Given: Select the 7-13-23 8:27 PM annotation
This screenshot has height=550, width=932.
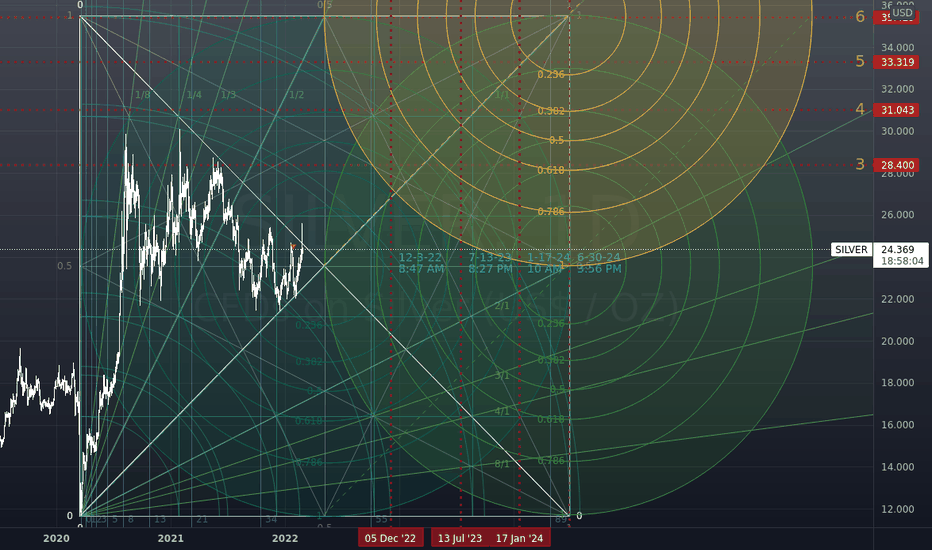Looking at the screenshot, I should click(490, 263).
